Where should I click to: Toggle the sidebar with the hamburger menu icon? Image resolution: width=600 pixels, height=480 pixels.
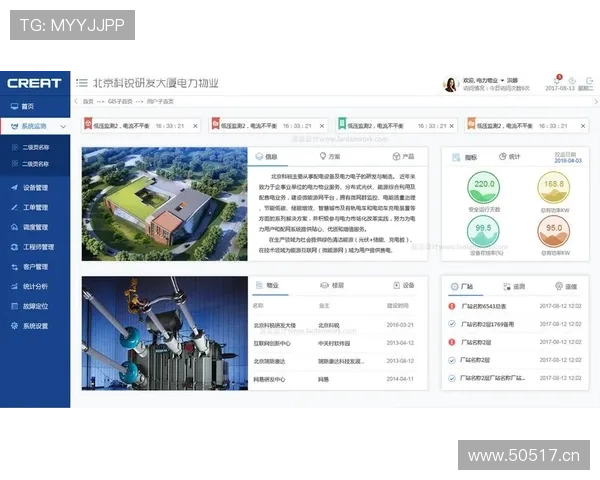tap(82, 83)
